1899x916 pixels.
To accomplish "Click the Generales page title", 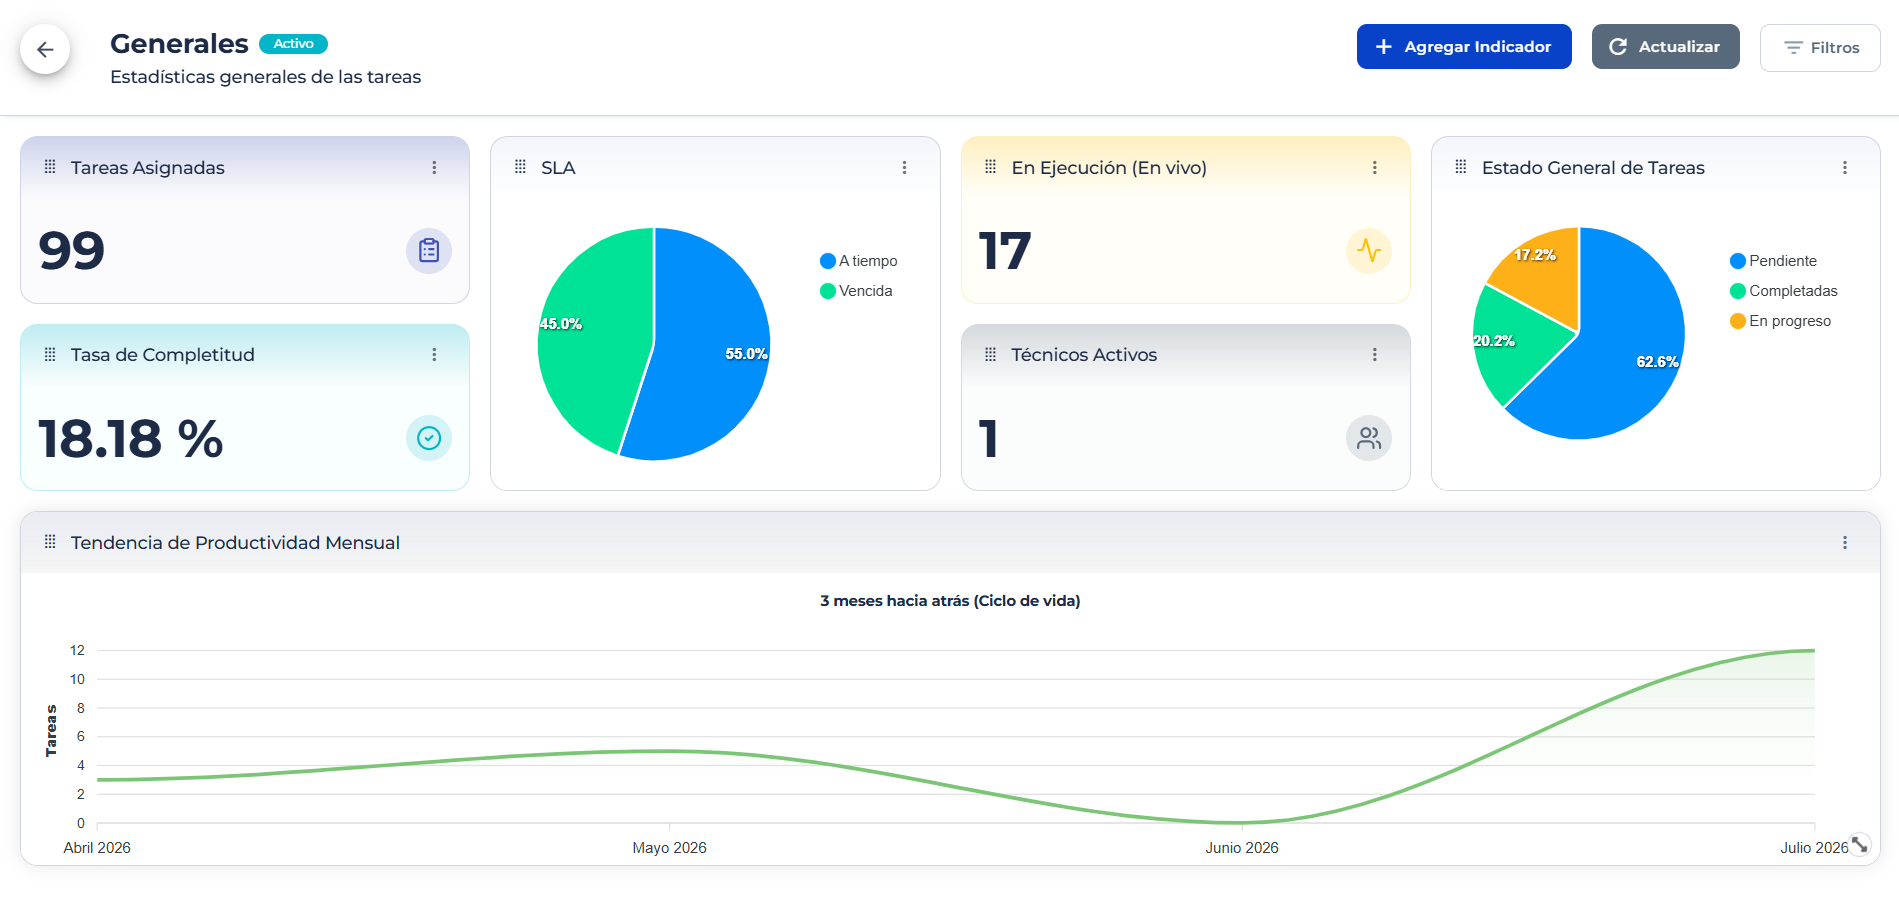I will (179, 44).
